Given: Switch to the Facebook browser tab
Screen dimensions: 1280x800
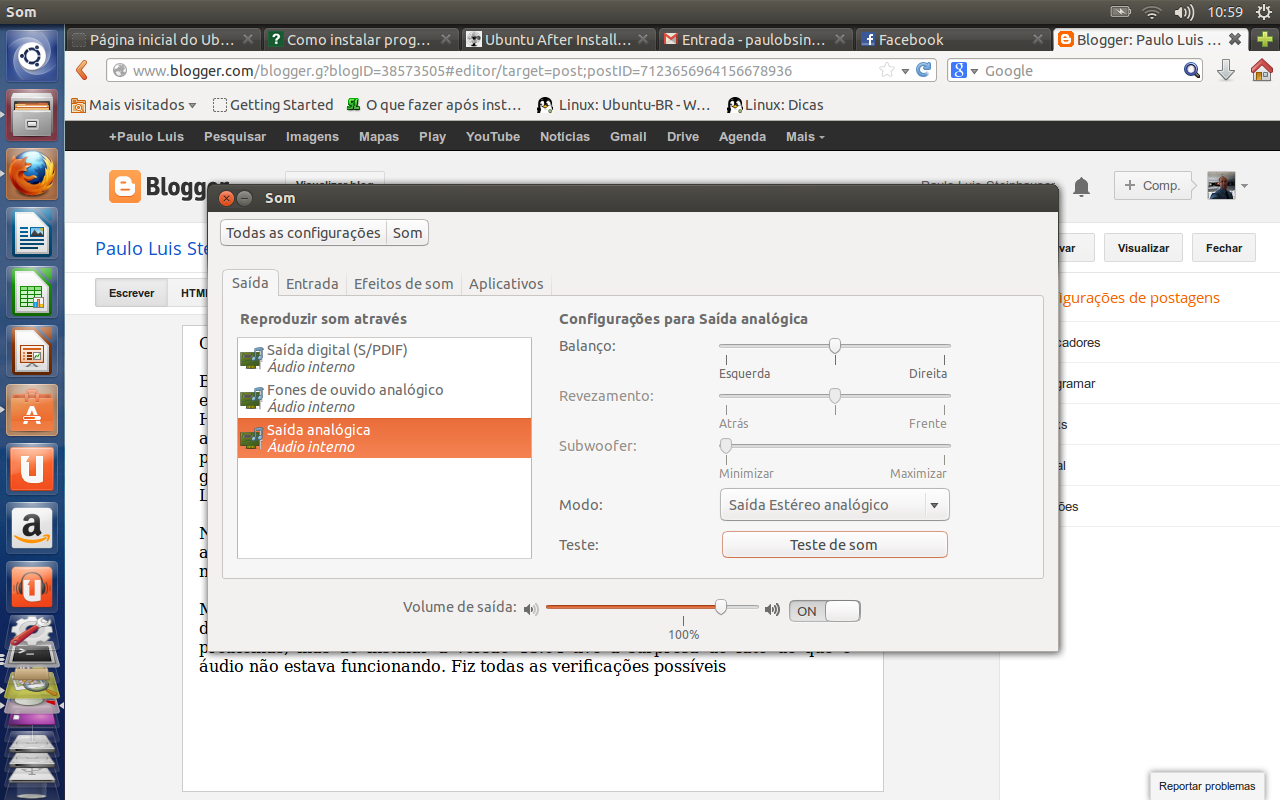Looking at the screenshot, I should coord(953,40).
